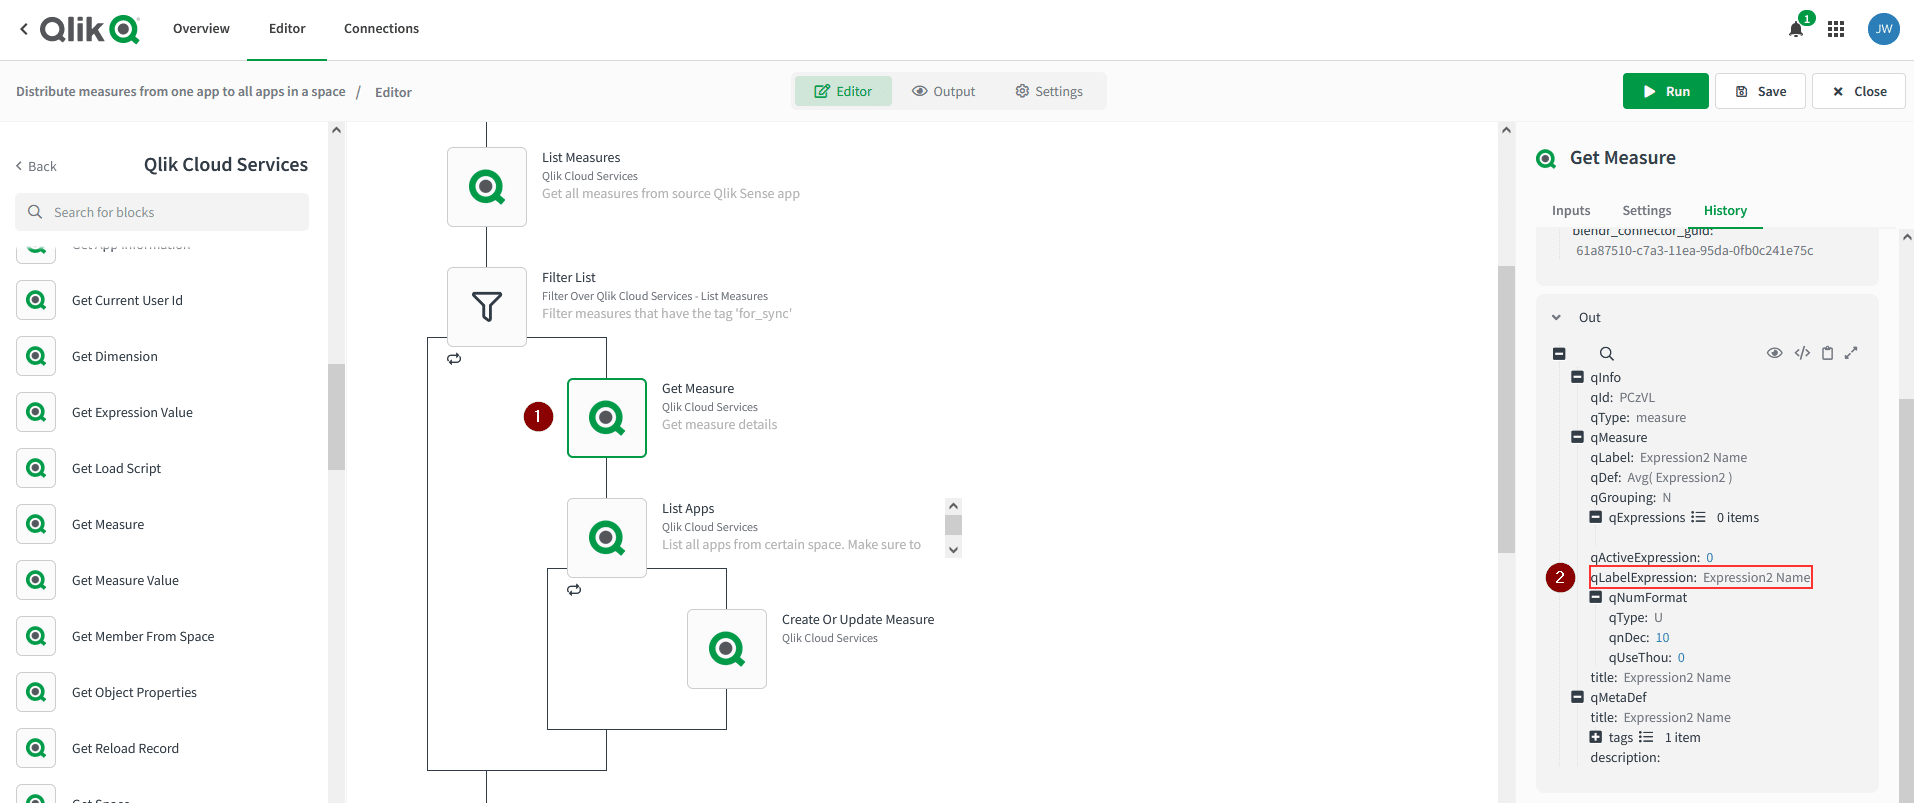Expand the output view with arrows icon

point(1851,352)
